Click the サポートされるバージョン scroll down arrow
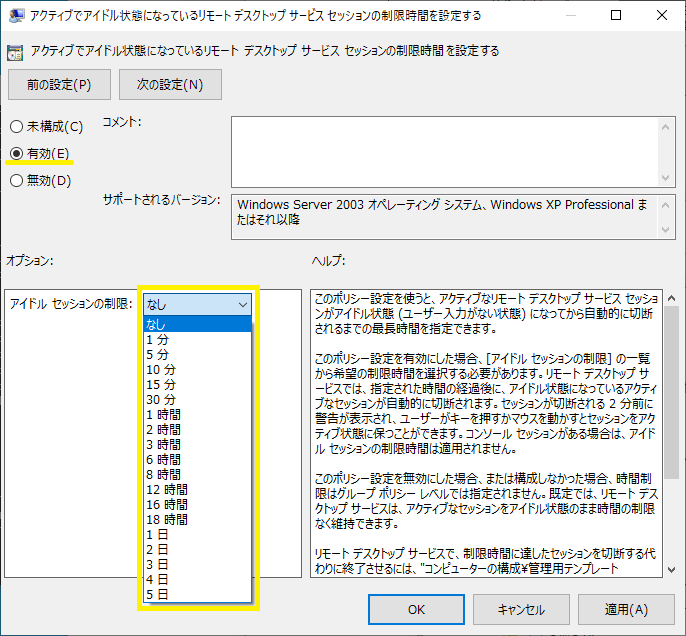Viewport: 686px width, 636px height. pyautogui.click(x=665, y=230)
